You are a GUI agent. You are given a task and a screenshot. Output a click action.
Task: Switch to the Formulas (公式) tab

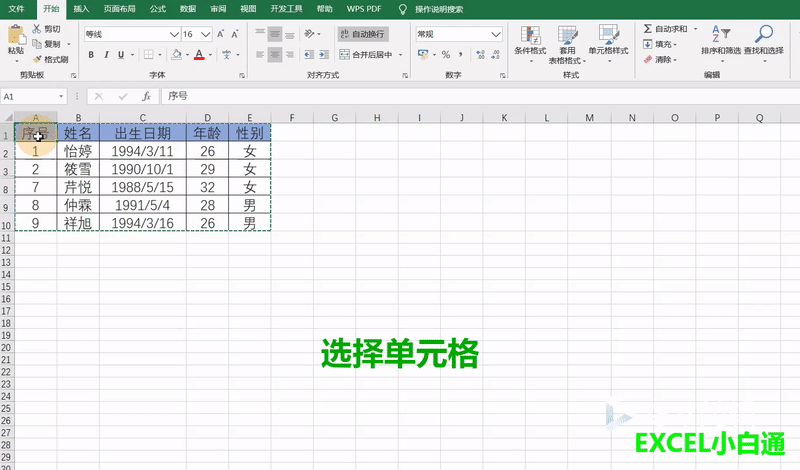[158, 9]
